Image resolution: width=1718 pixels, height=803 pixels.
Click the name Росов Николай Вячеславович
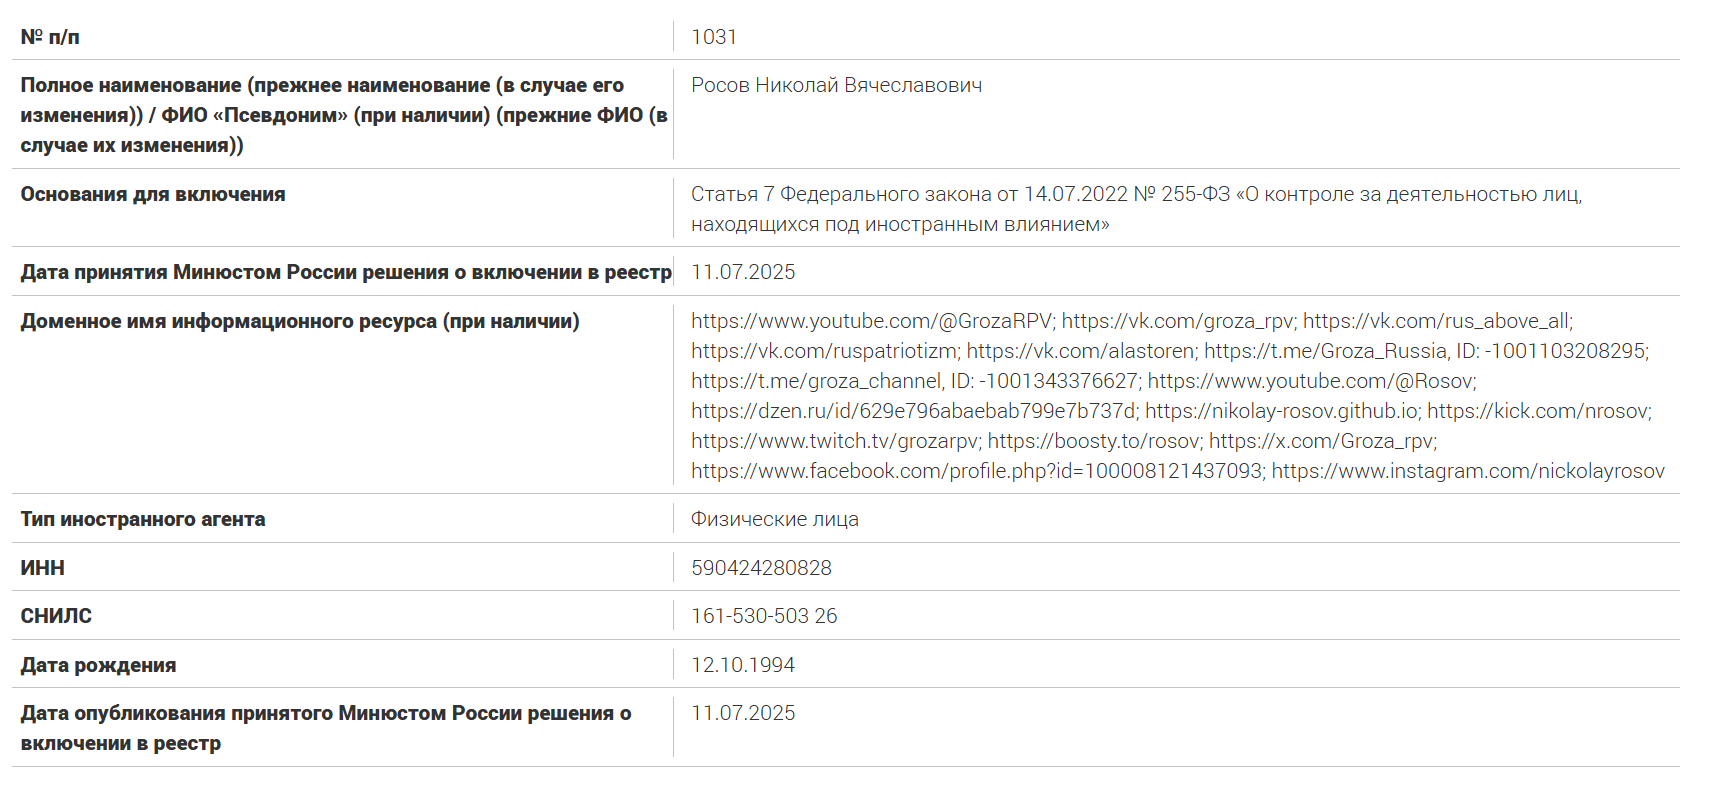tap(836, 85)
